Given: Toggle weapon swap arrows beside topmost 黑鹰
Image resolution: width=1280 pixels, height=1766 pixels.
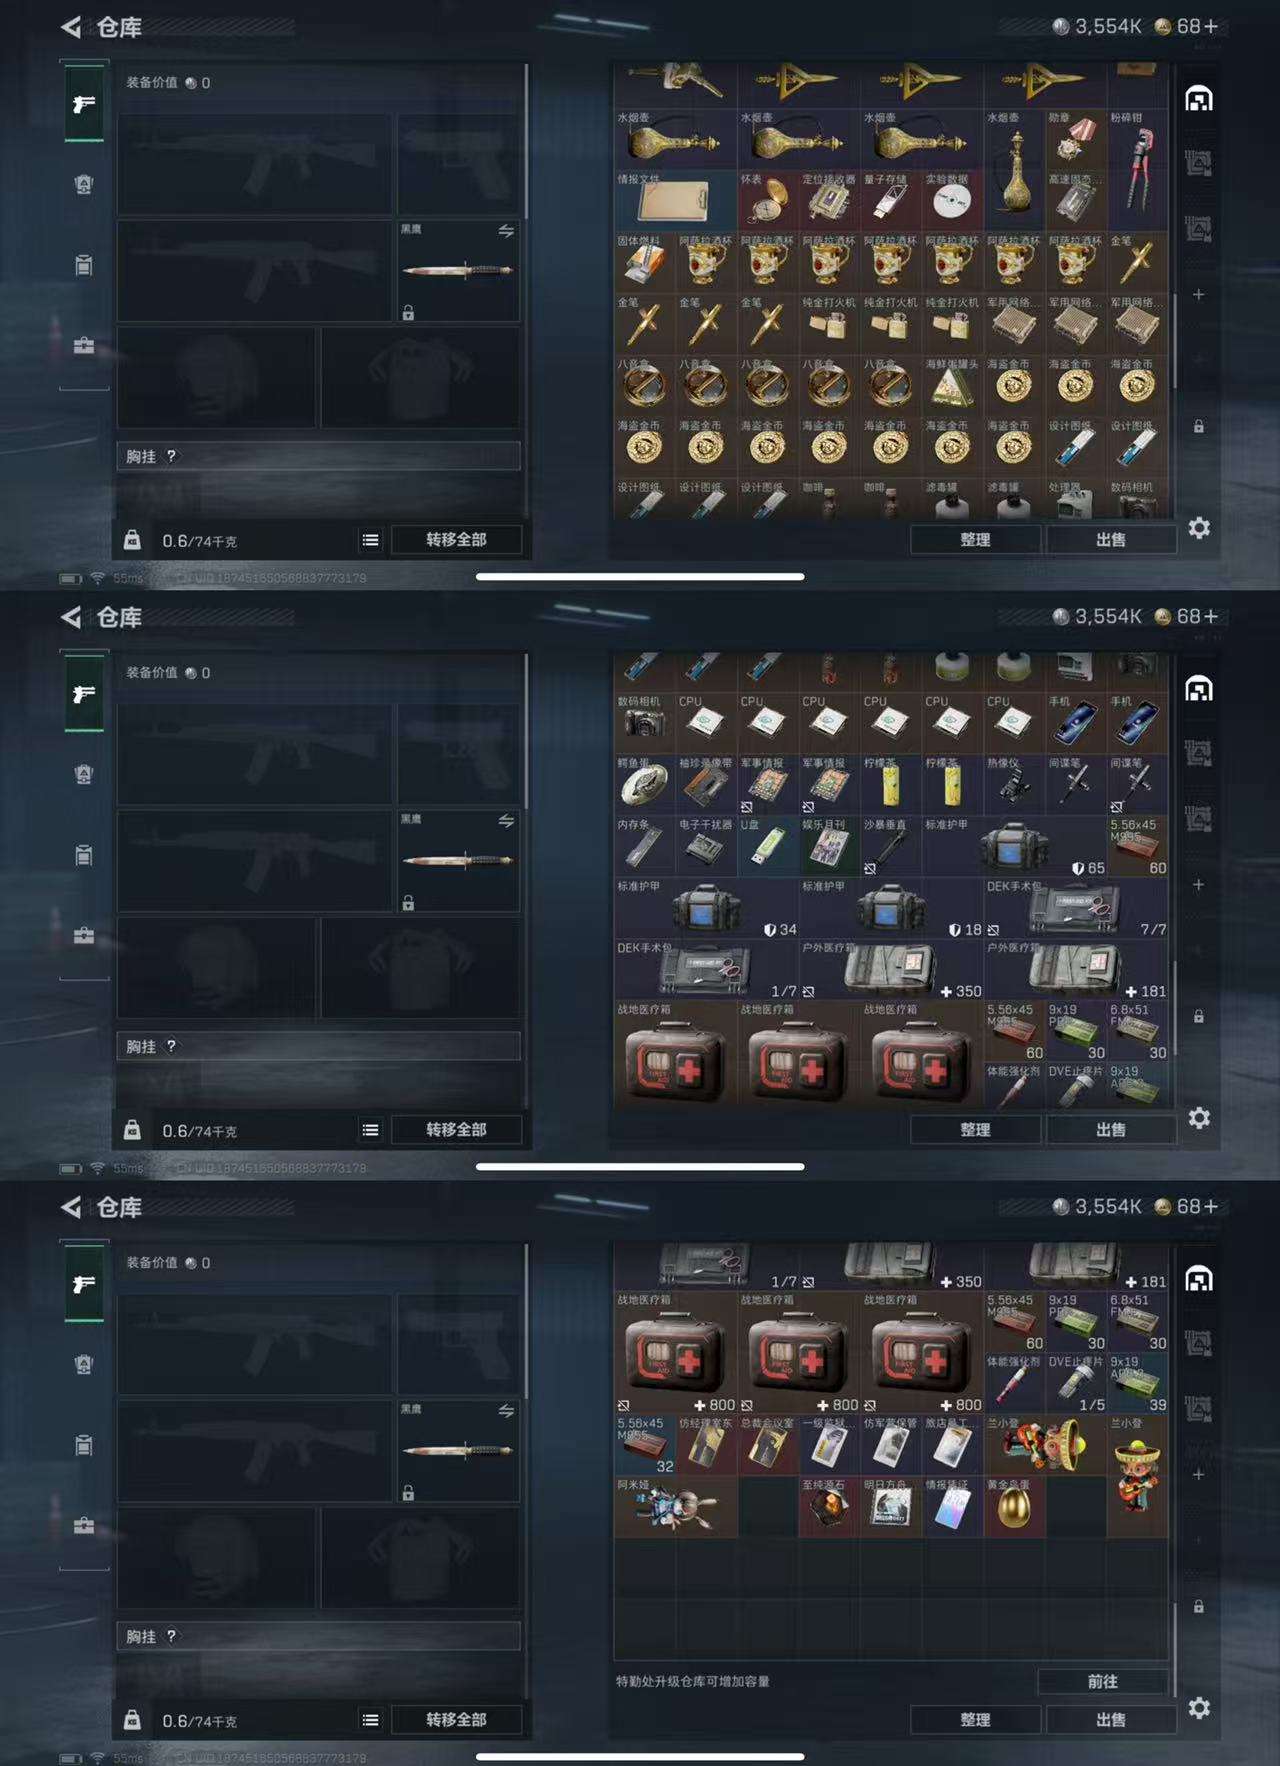Looking at the screenshot, I should [506, 231].
